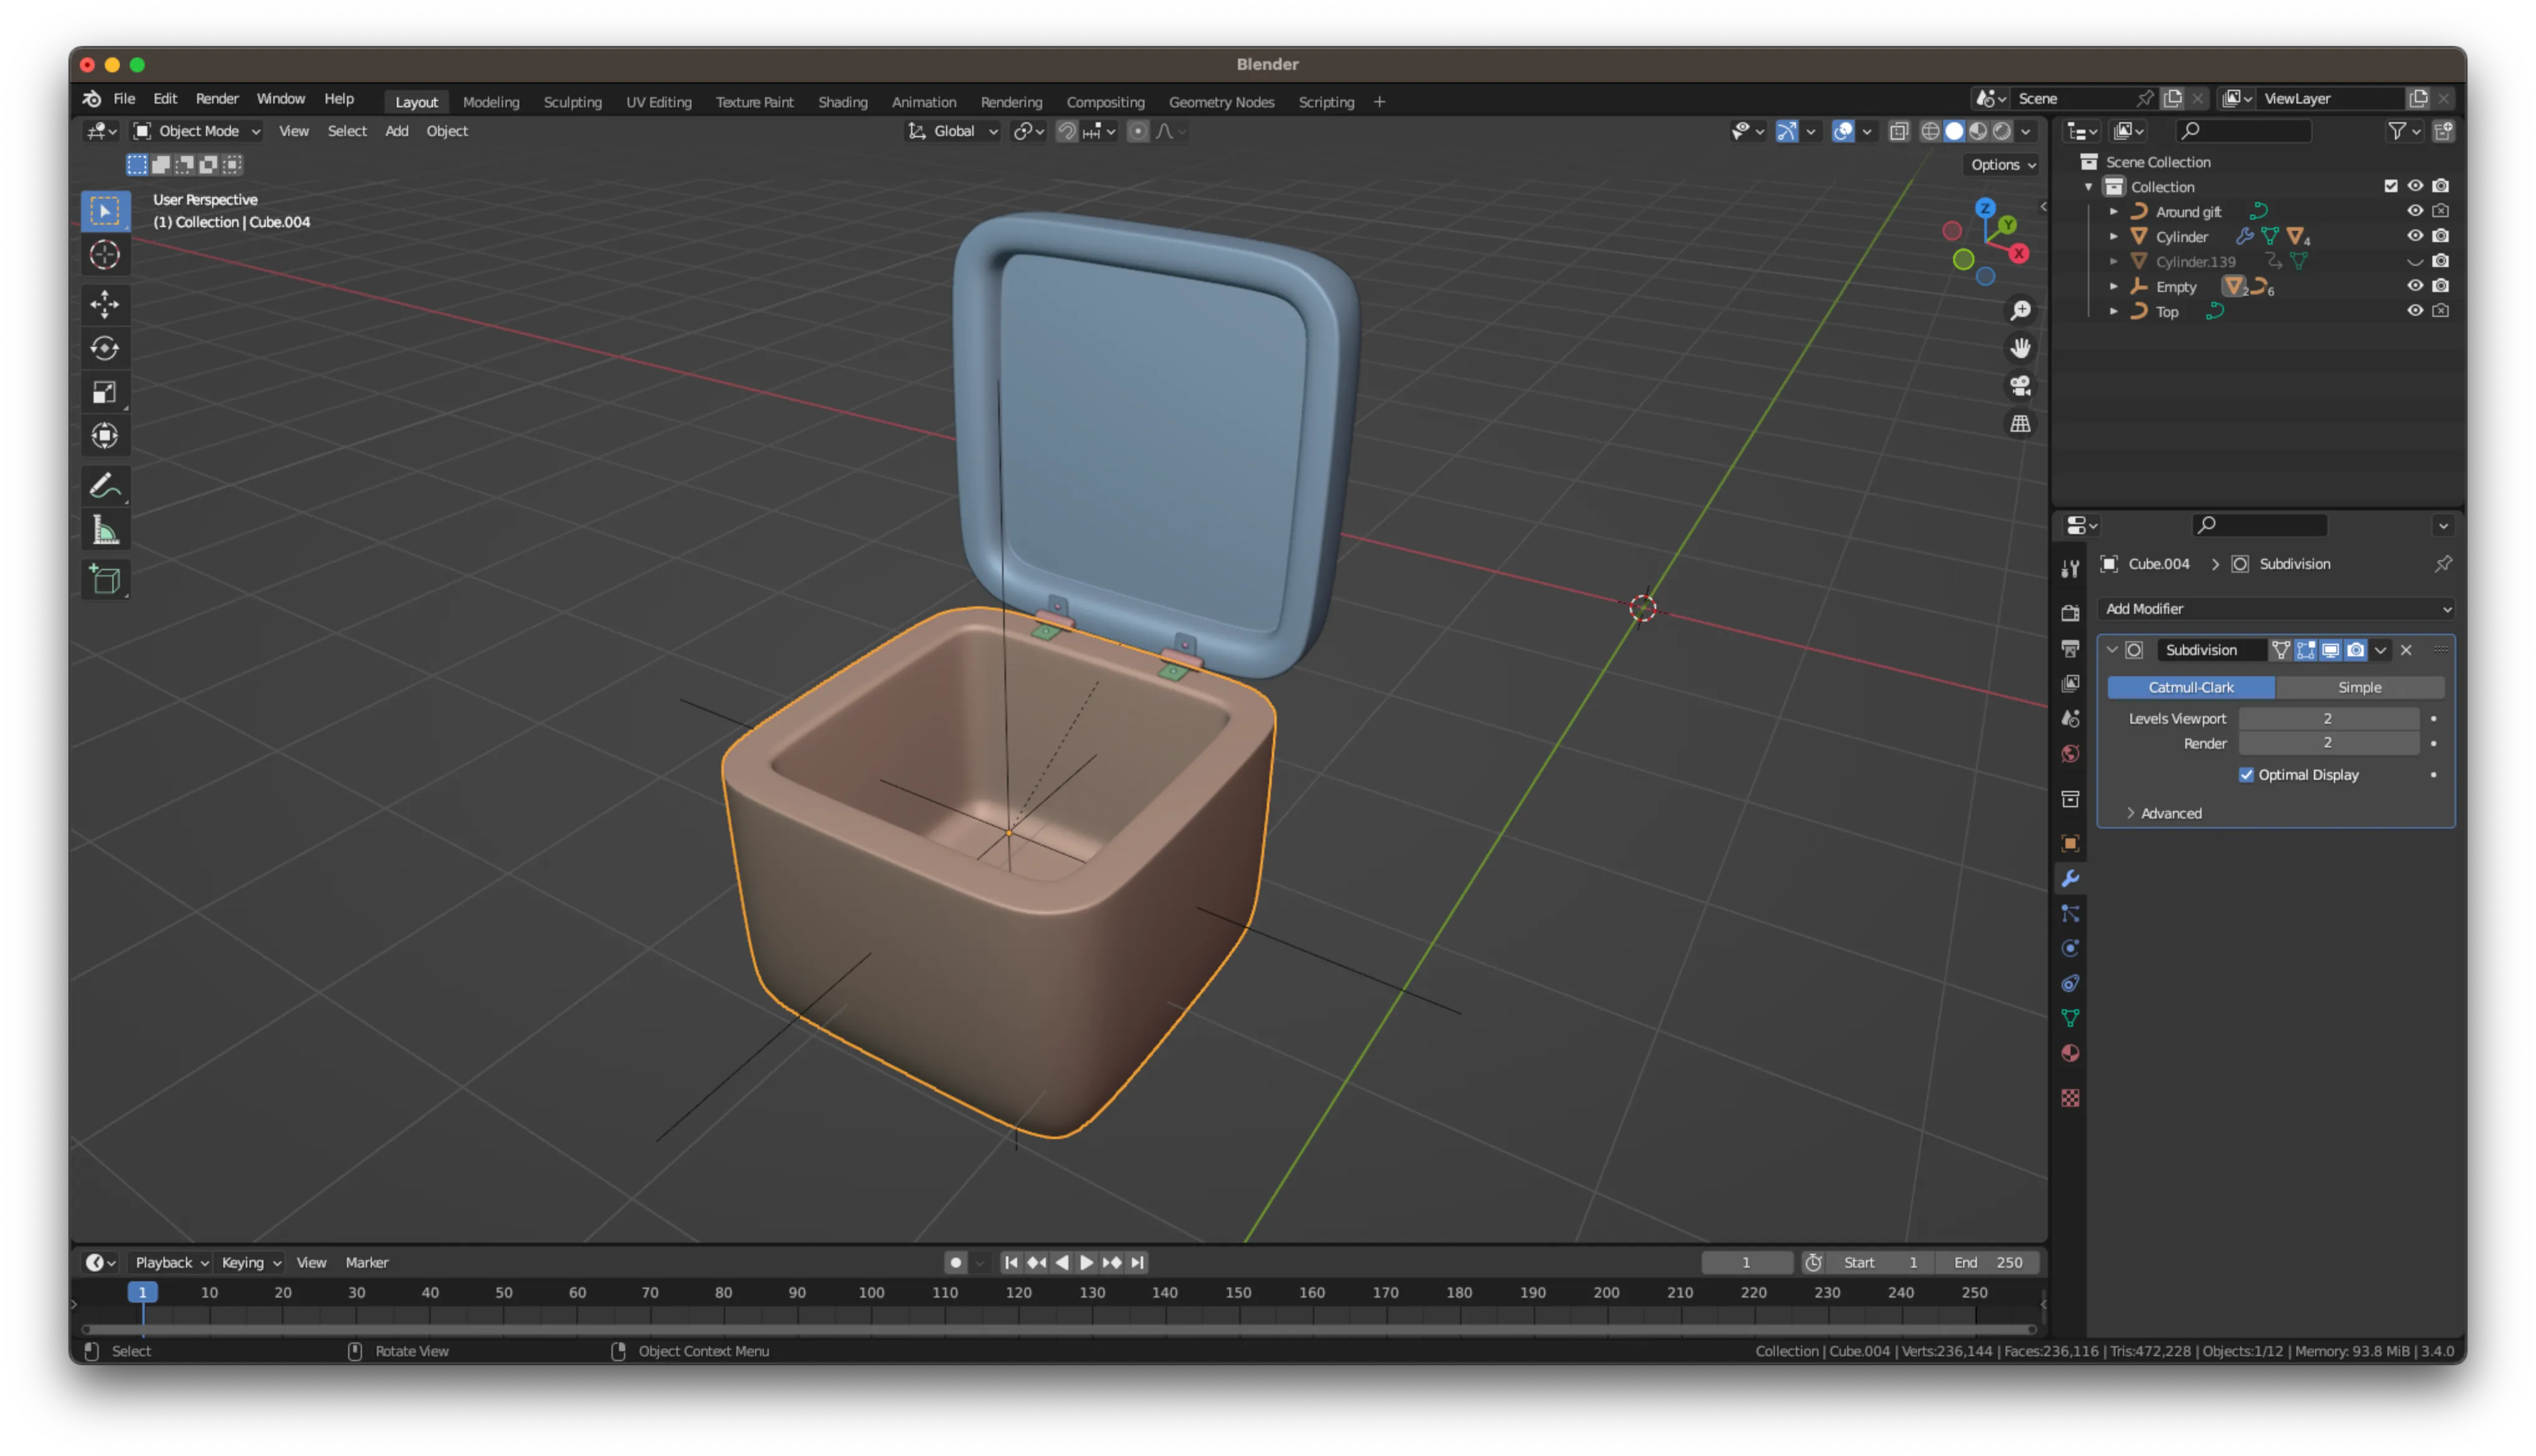Open the Add Modifier dropdown
2536x1456 pixels.
click(2275, 609)
